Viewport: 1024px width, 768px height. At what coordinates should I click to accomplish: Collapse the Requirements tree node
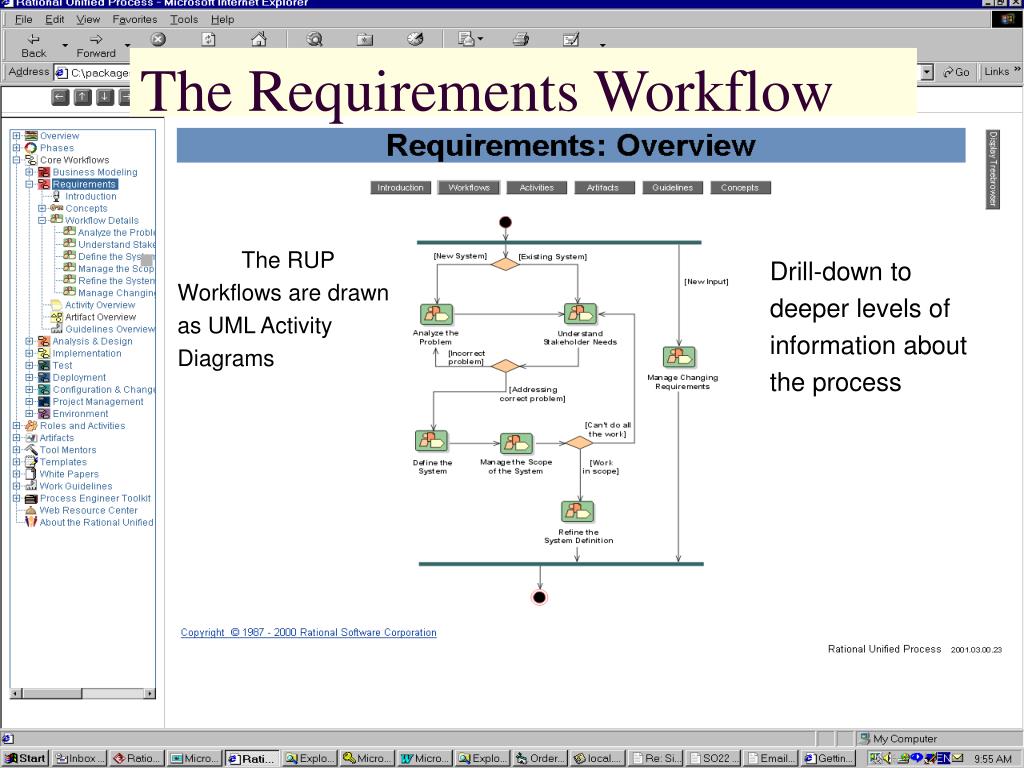click(29, 184)
